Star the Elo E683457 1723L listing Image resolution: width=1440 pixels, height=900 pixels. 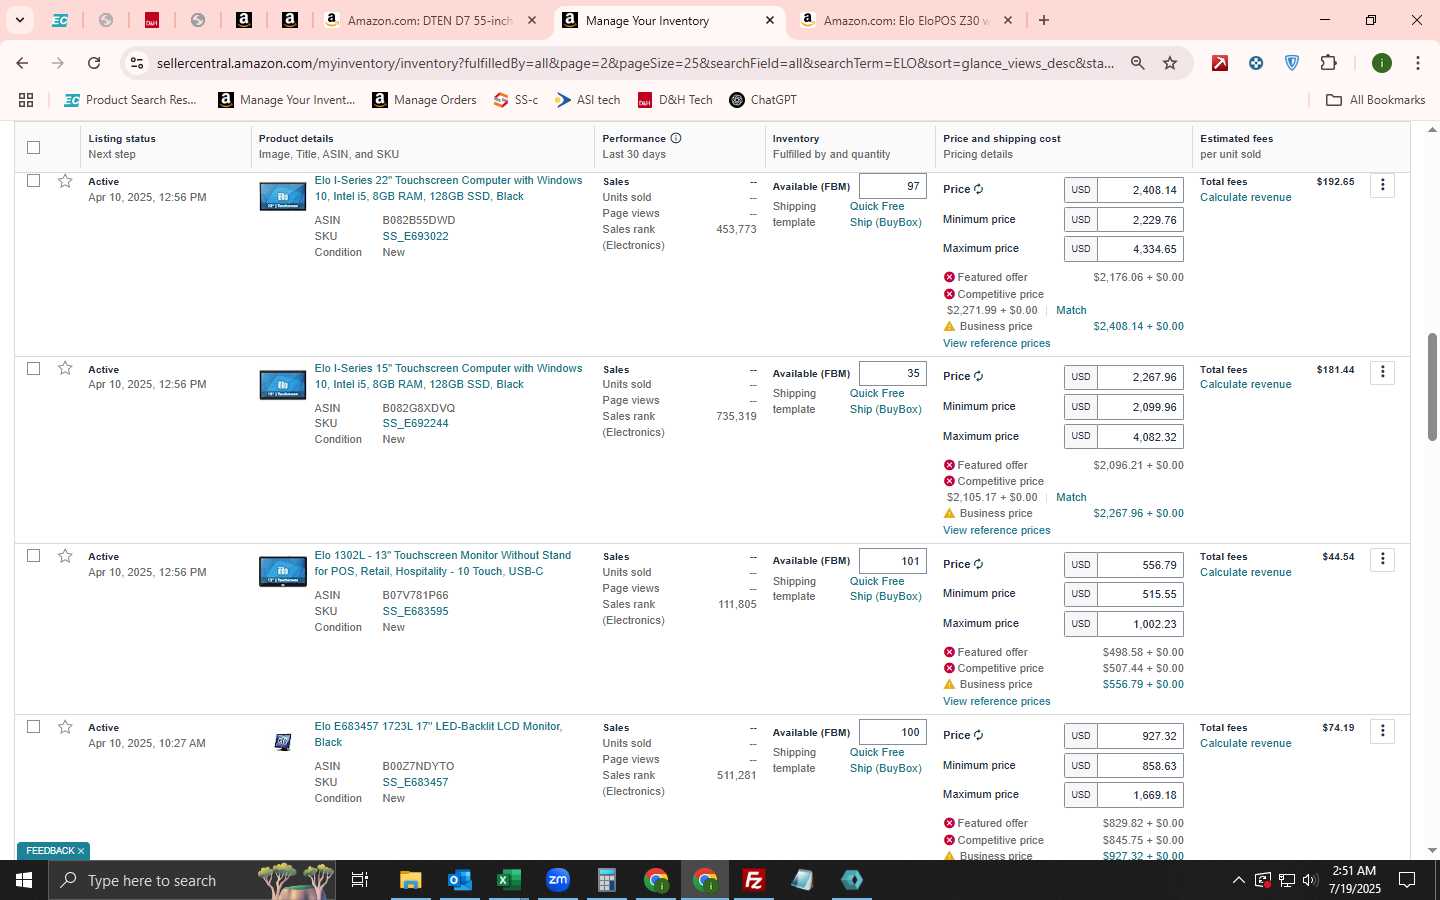(x=65, y=727)
